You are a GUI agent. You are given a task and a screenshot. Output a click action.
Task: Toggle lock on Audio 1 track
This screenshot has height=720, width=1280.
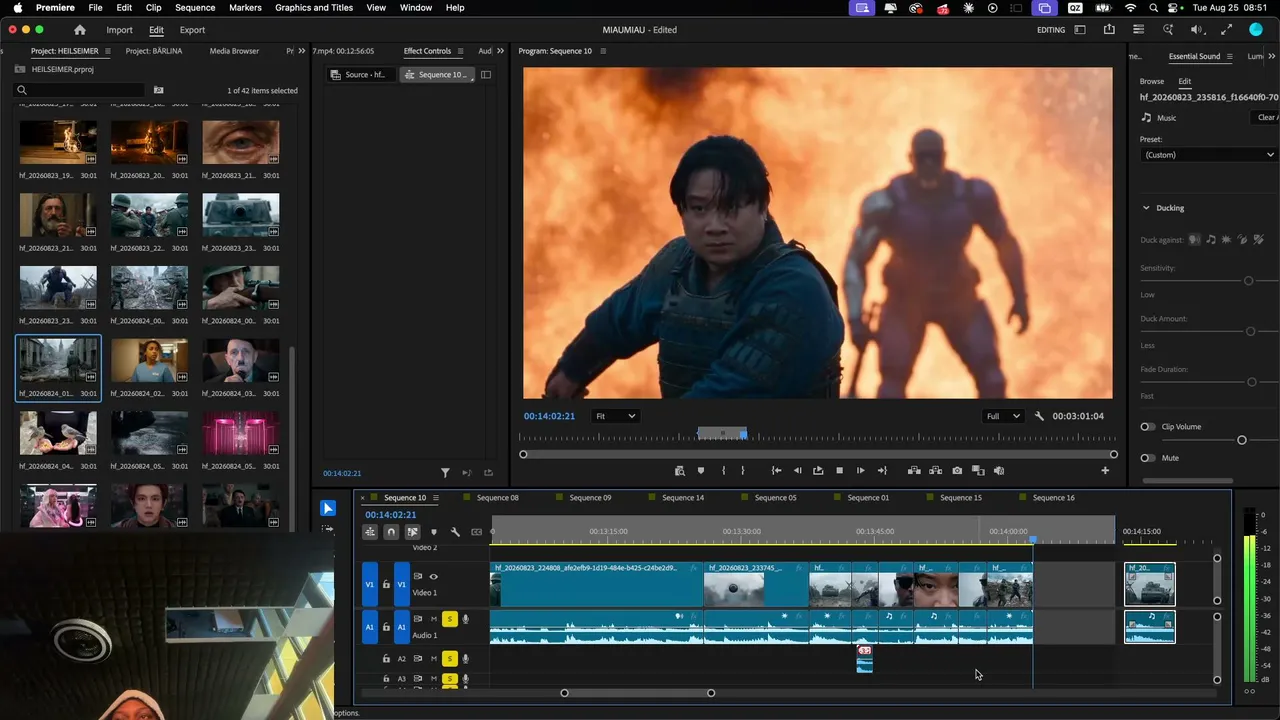pyautogui.click(x=386, y=627)
